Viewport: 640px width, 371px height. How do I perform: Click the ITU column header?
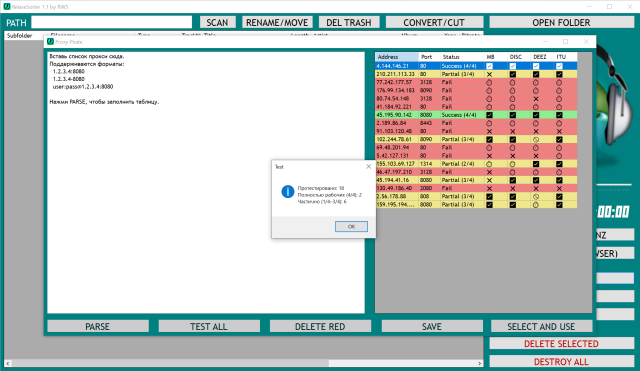(x=566, y=57)
